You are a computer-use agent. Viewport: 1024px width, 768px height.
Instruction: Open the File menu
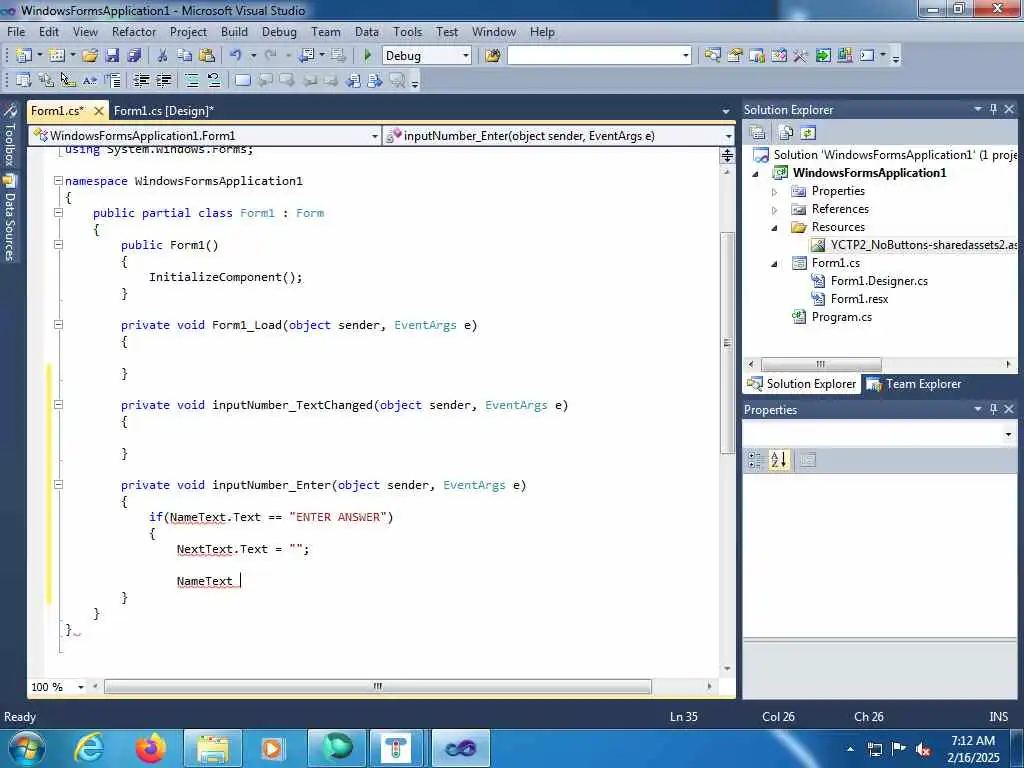click(x=16, y=32)
